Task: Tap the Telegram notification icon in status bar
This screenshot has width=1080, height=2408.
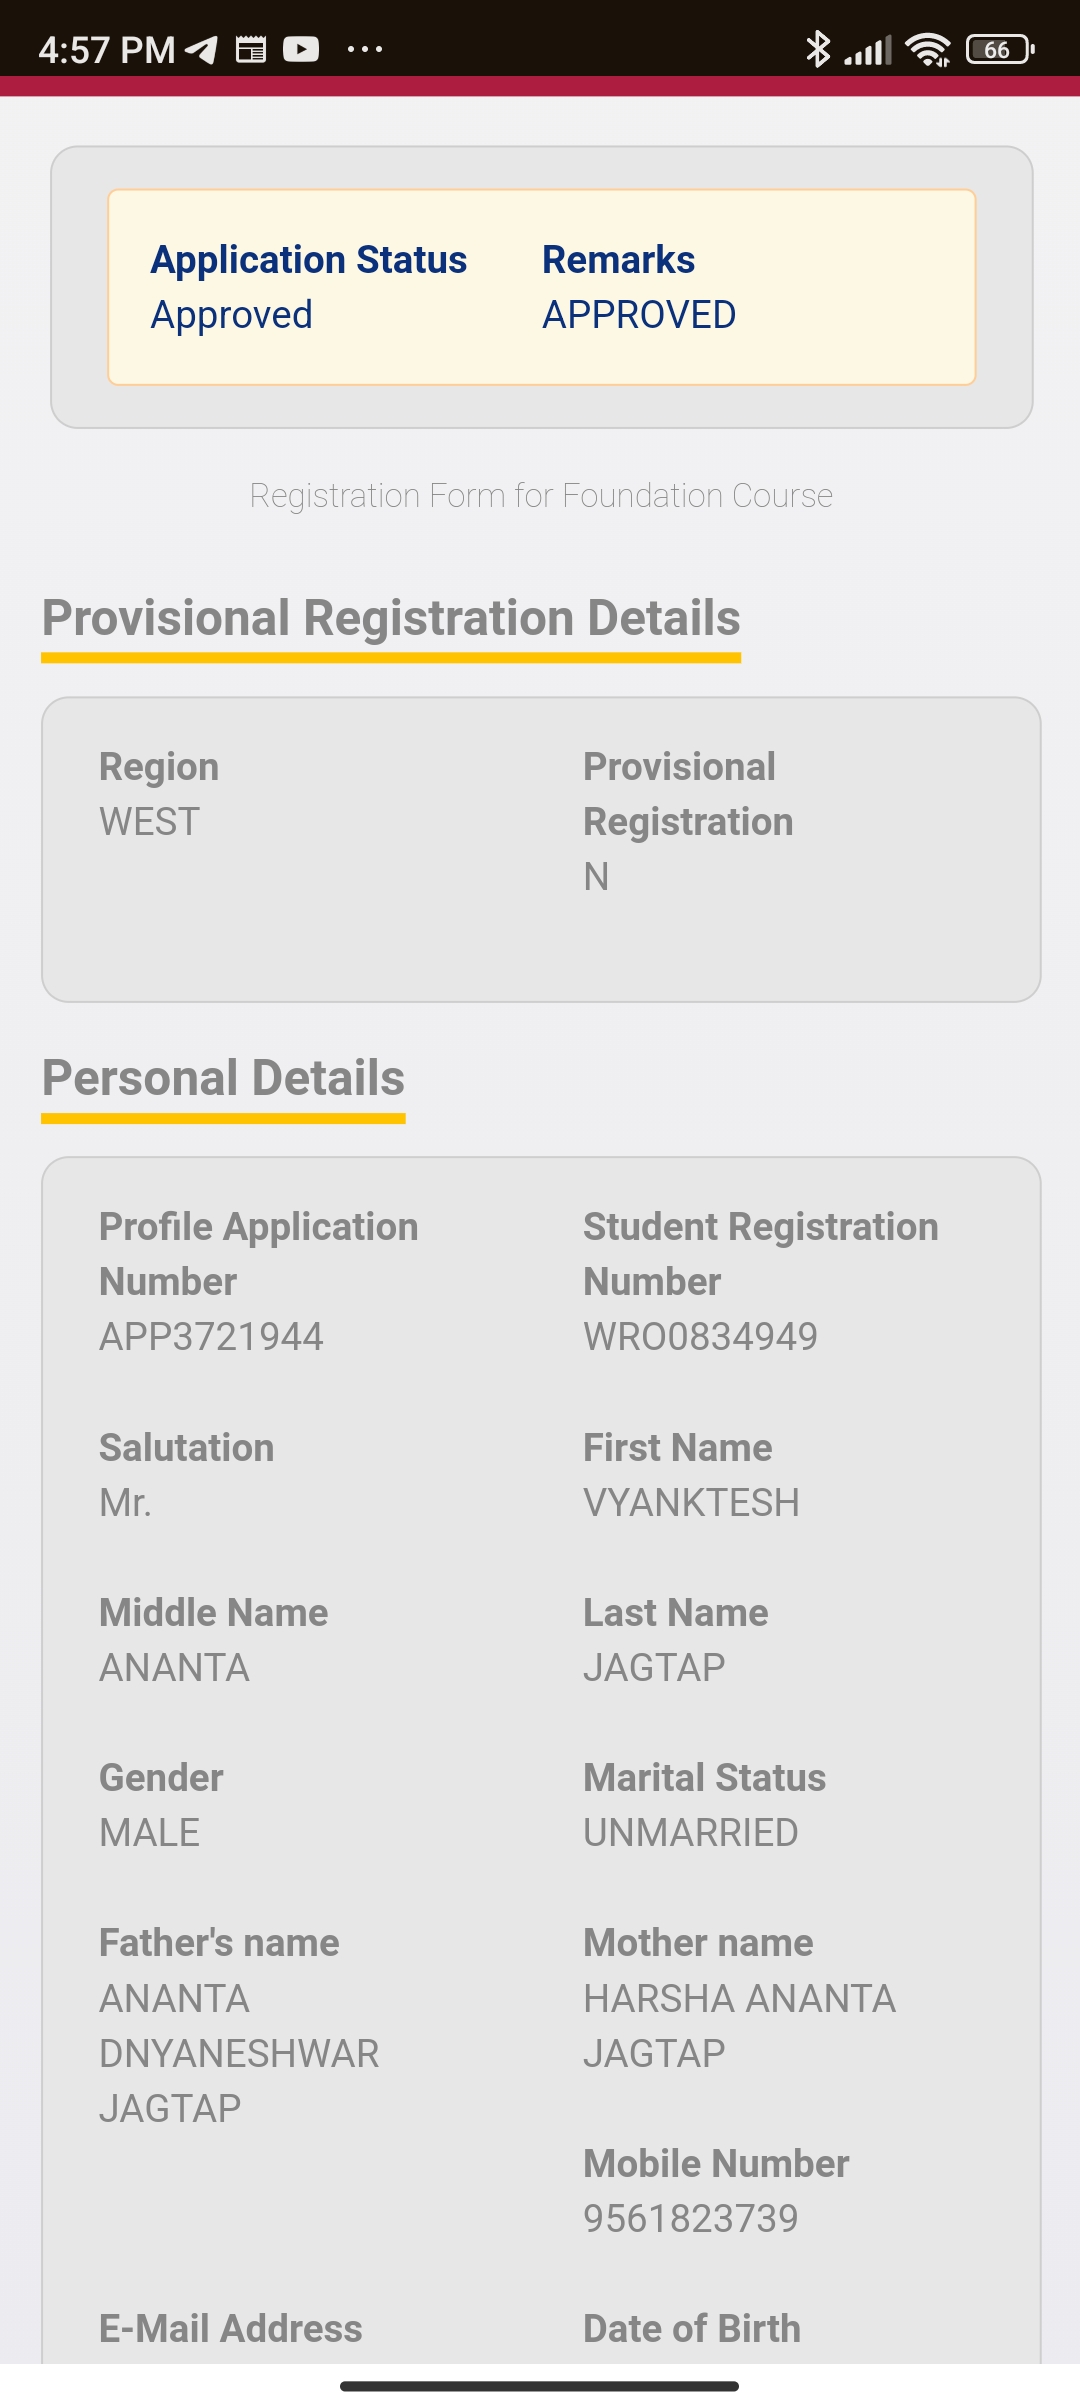Action: click(x=201, y=49)
